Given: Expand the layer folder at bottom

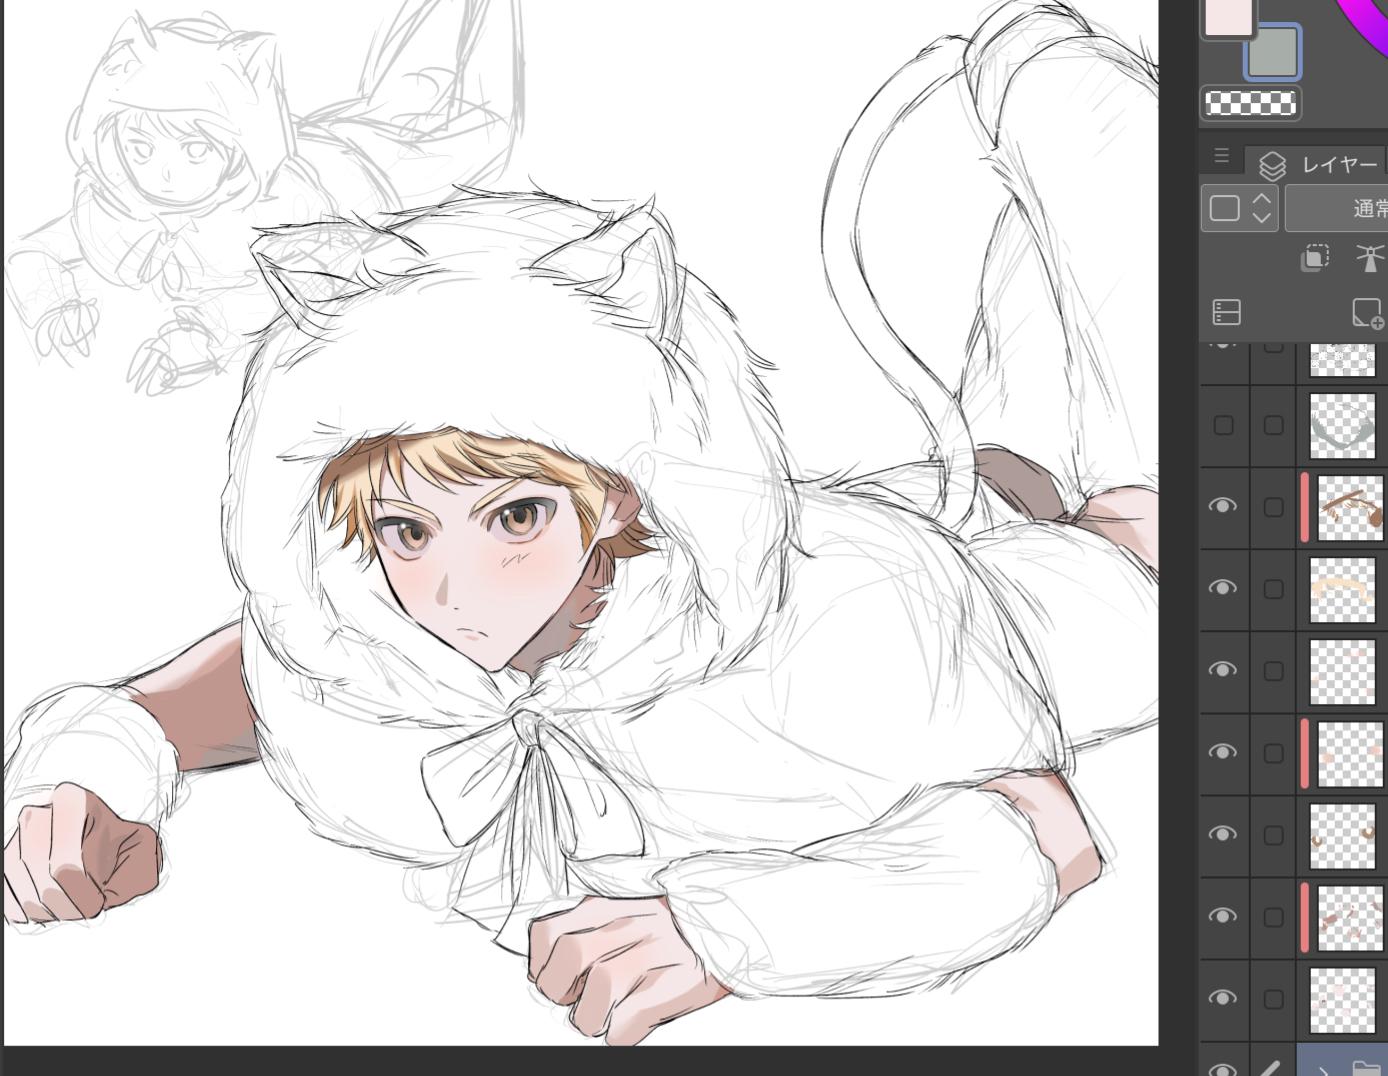Looking at the screenshot, I should (1323, 1069).
